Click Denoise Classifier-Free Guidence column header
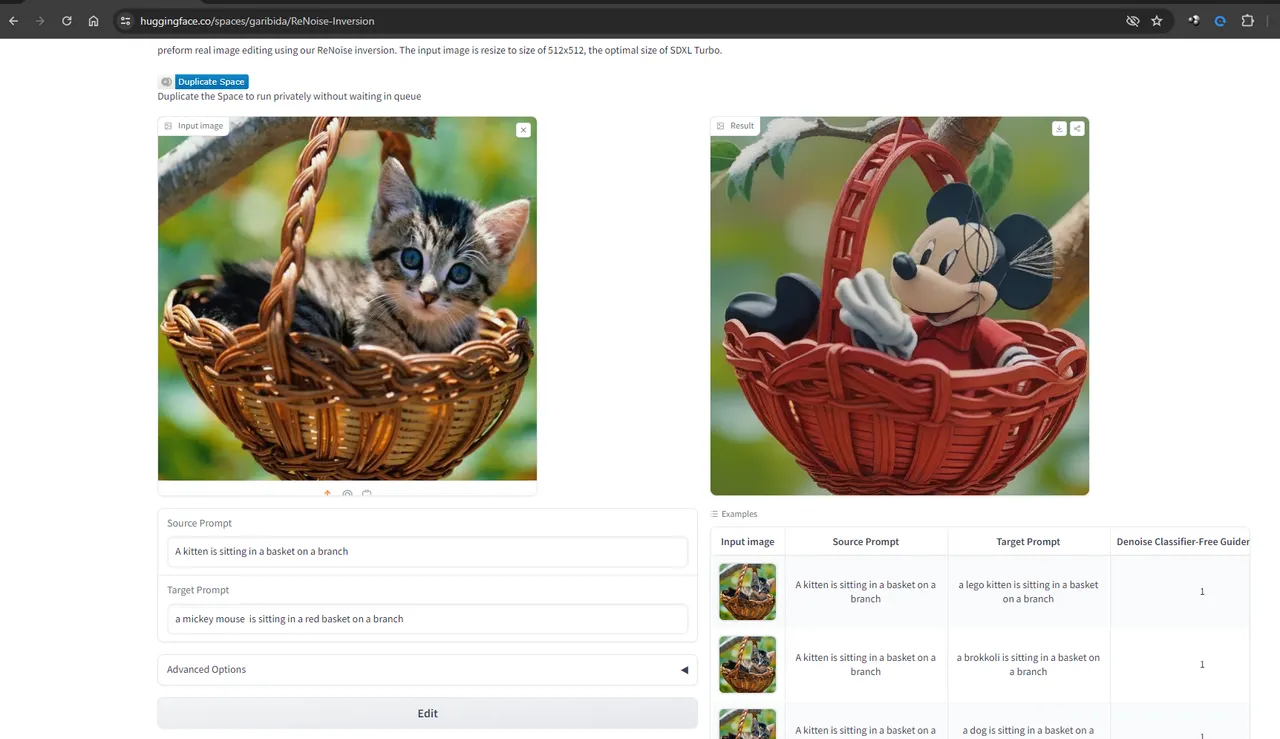Image resolution: width=1280 pixels, height=739 pixels. coord(1181,542)
